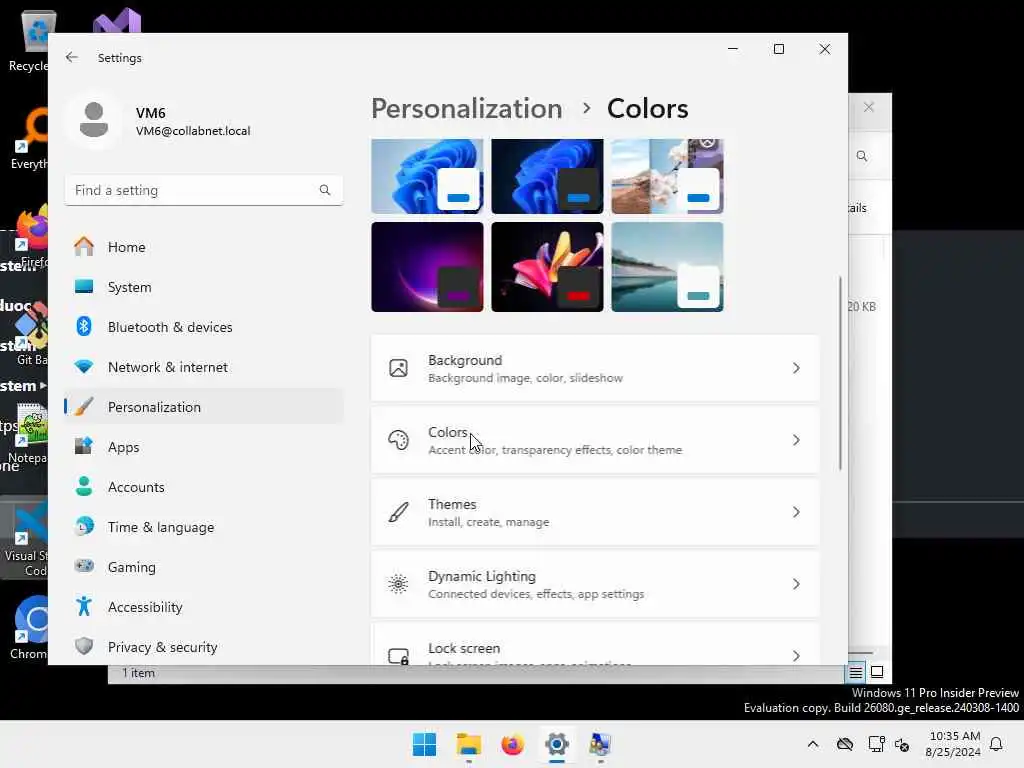
Task: Open the Home settings page
Action: (204, 247)
